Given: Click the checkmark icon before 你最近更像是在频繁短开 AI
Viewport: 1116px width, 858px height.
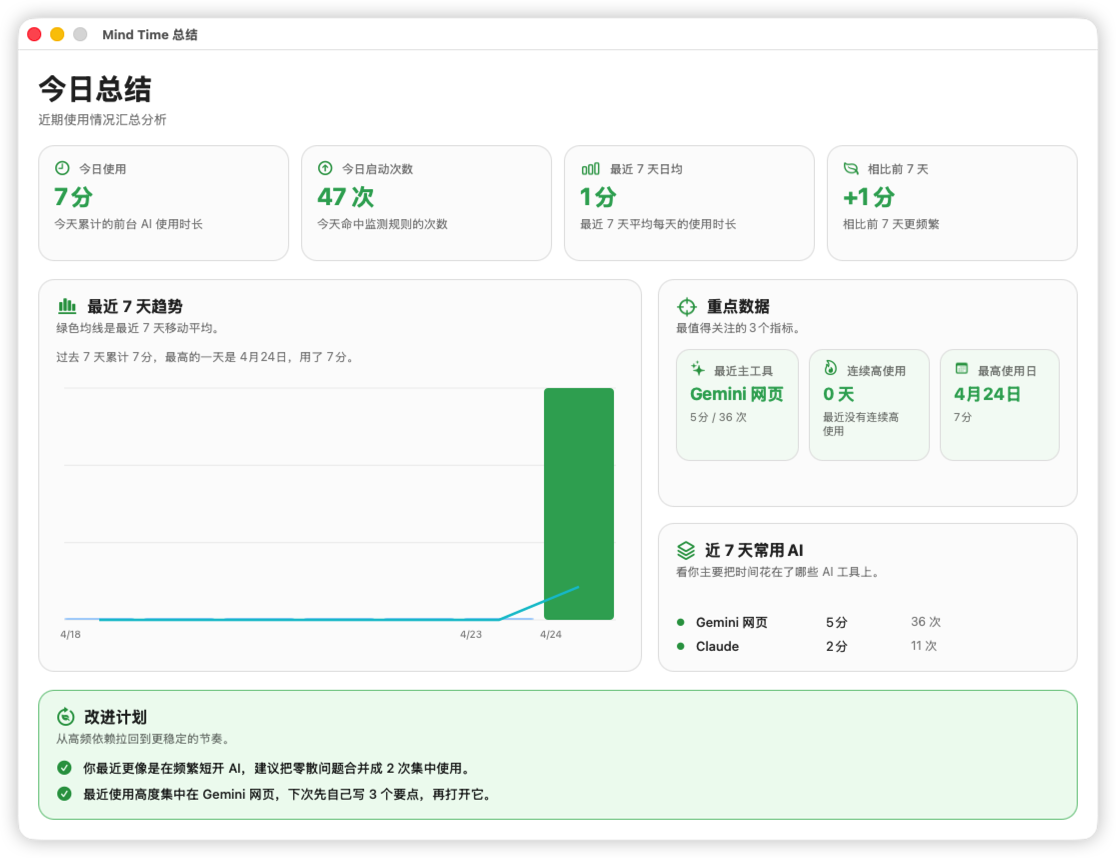Looking at the screenshot, I should click(x=64, y=768).
